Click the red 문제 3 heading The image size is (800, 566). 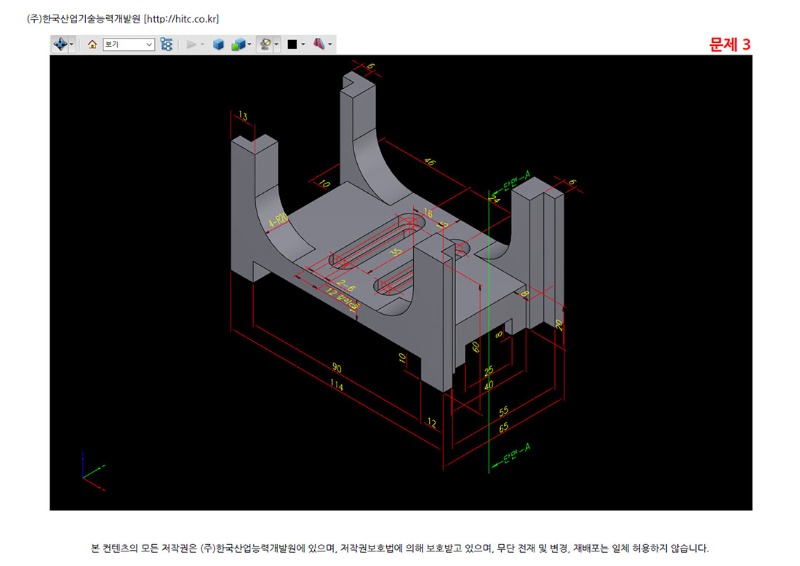click(x=730, y=44)
